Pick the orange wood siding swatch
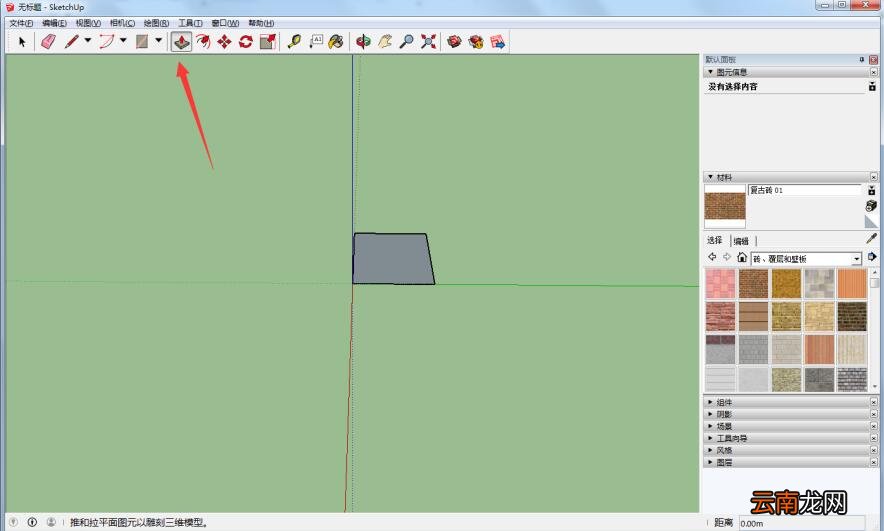Screen dimensions: 884x531 coord(852,284)
